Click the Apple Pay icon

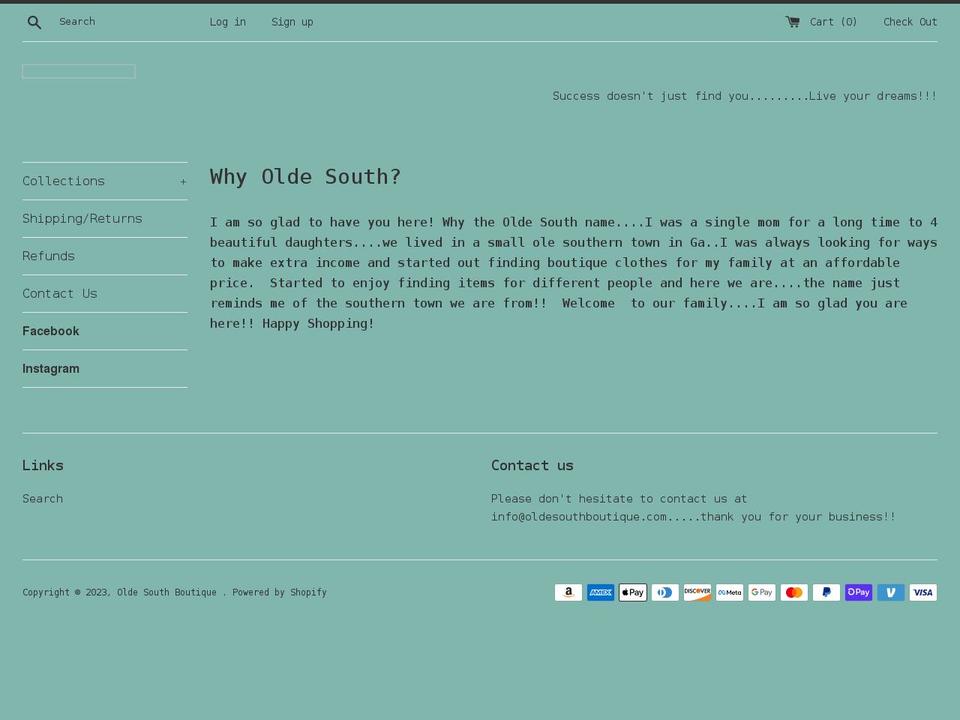click(632, 592)
